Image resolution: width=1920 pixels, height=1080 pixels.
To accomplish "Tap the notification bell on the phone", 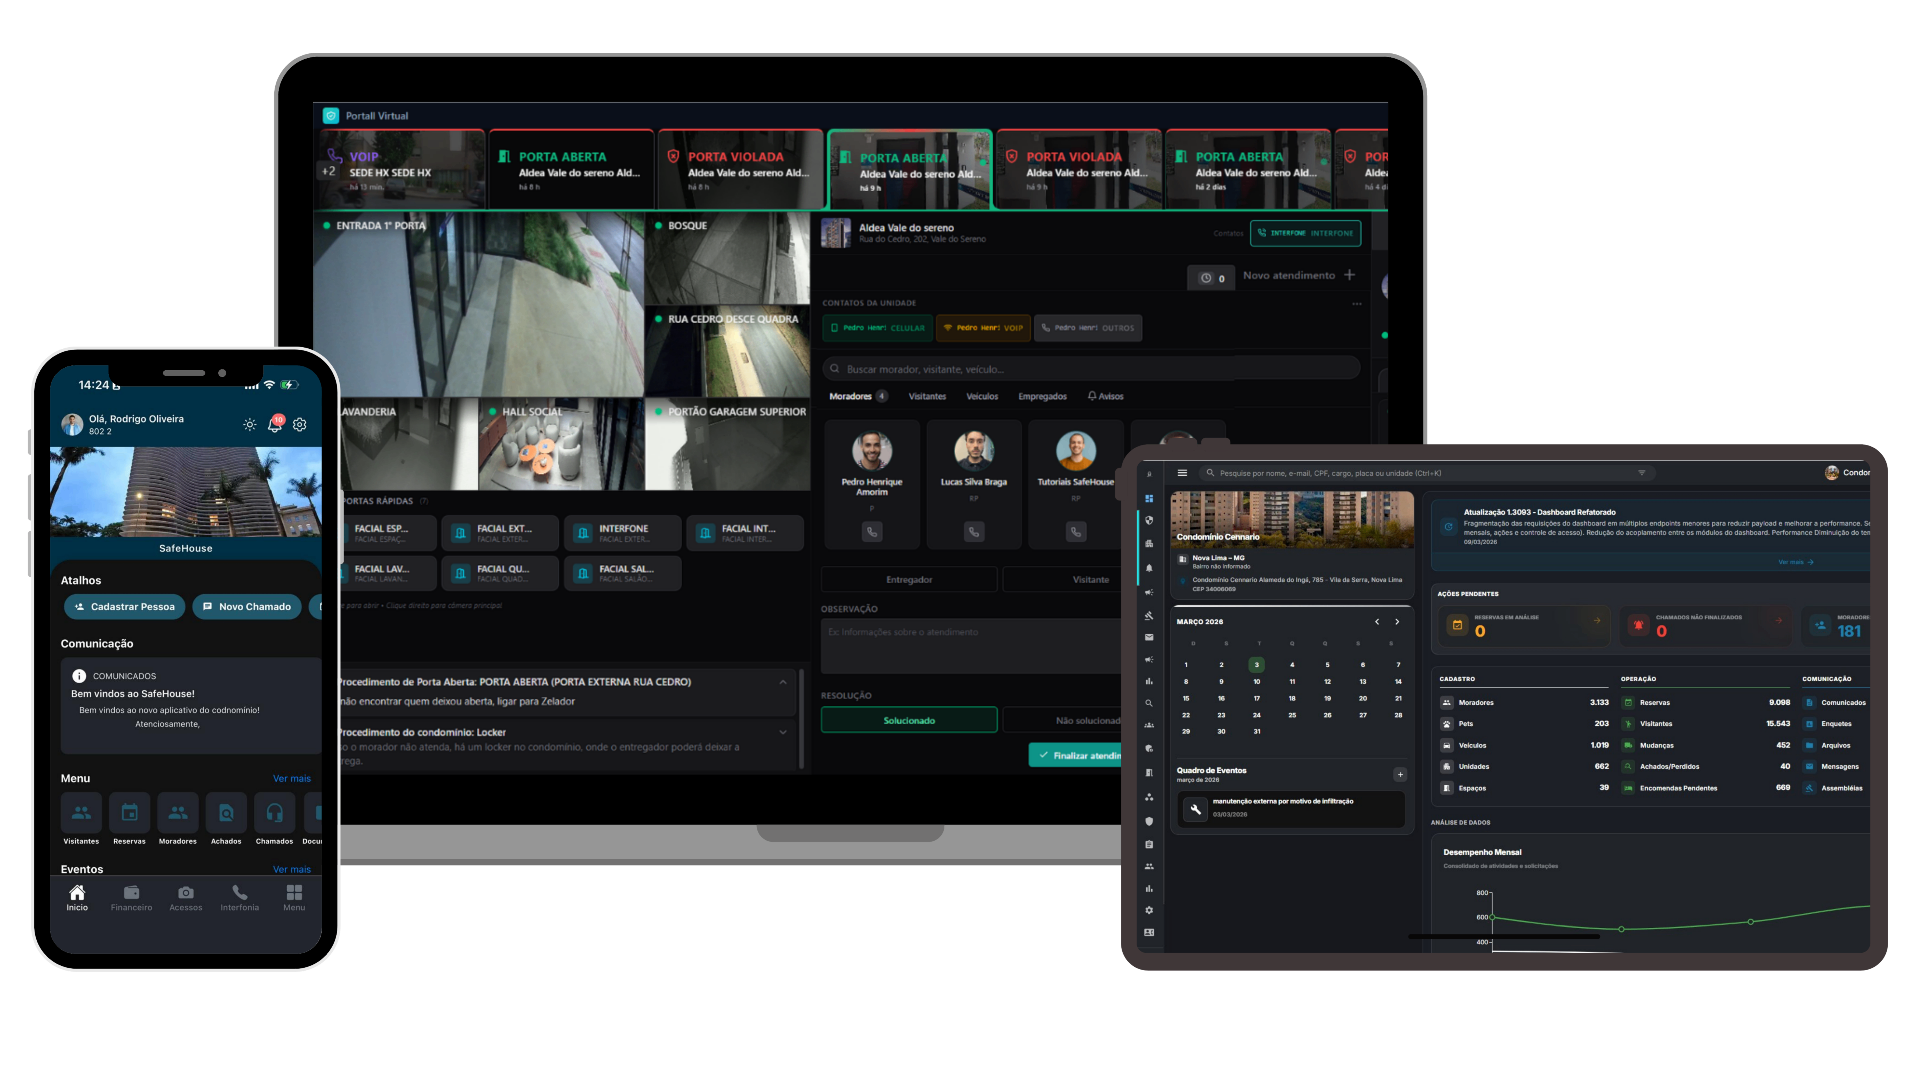I will 275,424.
